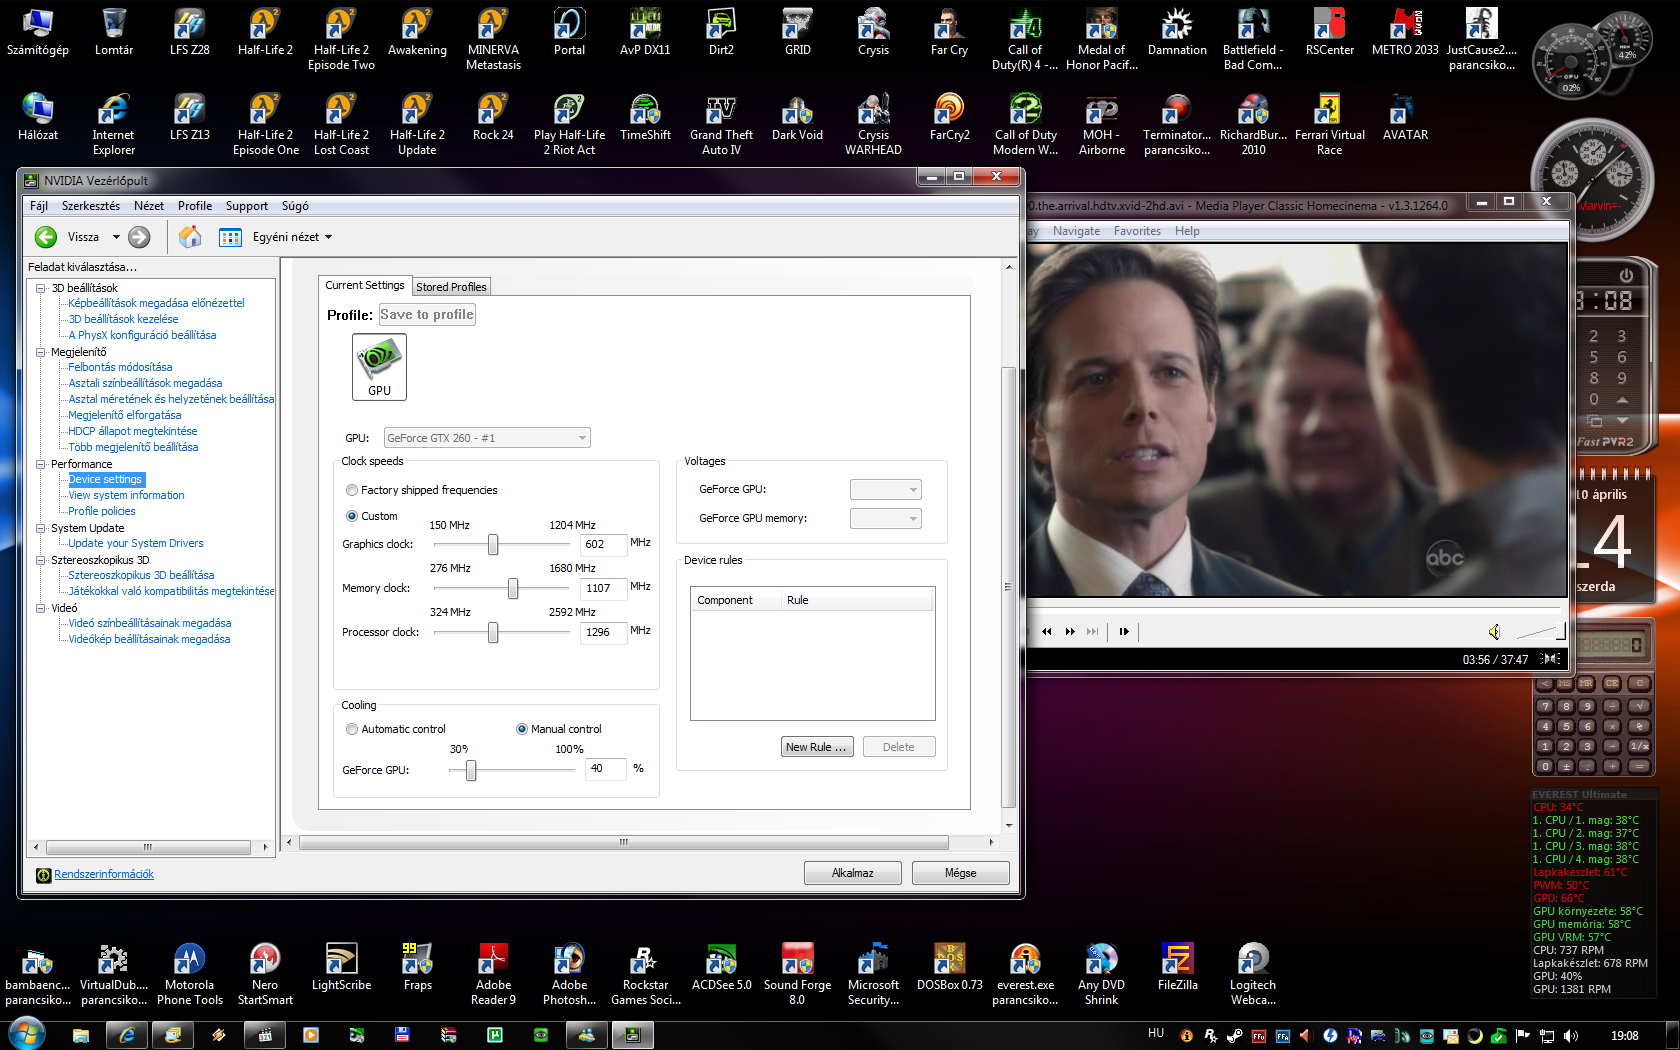Viewport: 1680px width, 1050px height.
Task: Collapse the 3D beállítások tree node
Action: (x=41, y=288)
